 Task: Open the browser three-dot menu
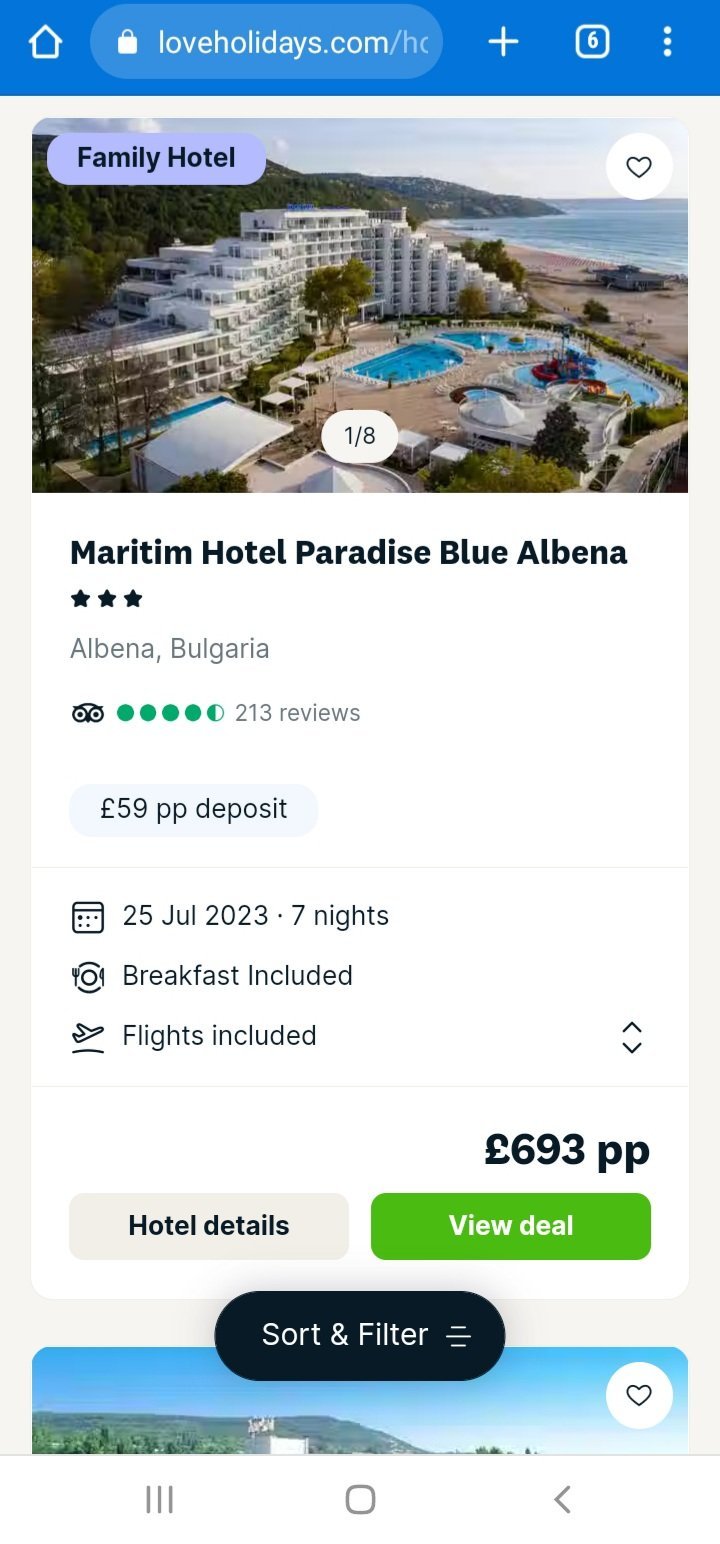[x=667, y=42]
